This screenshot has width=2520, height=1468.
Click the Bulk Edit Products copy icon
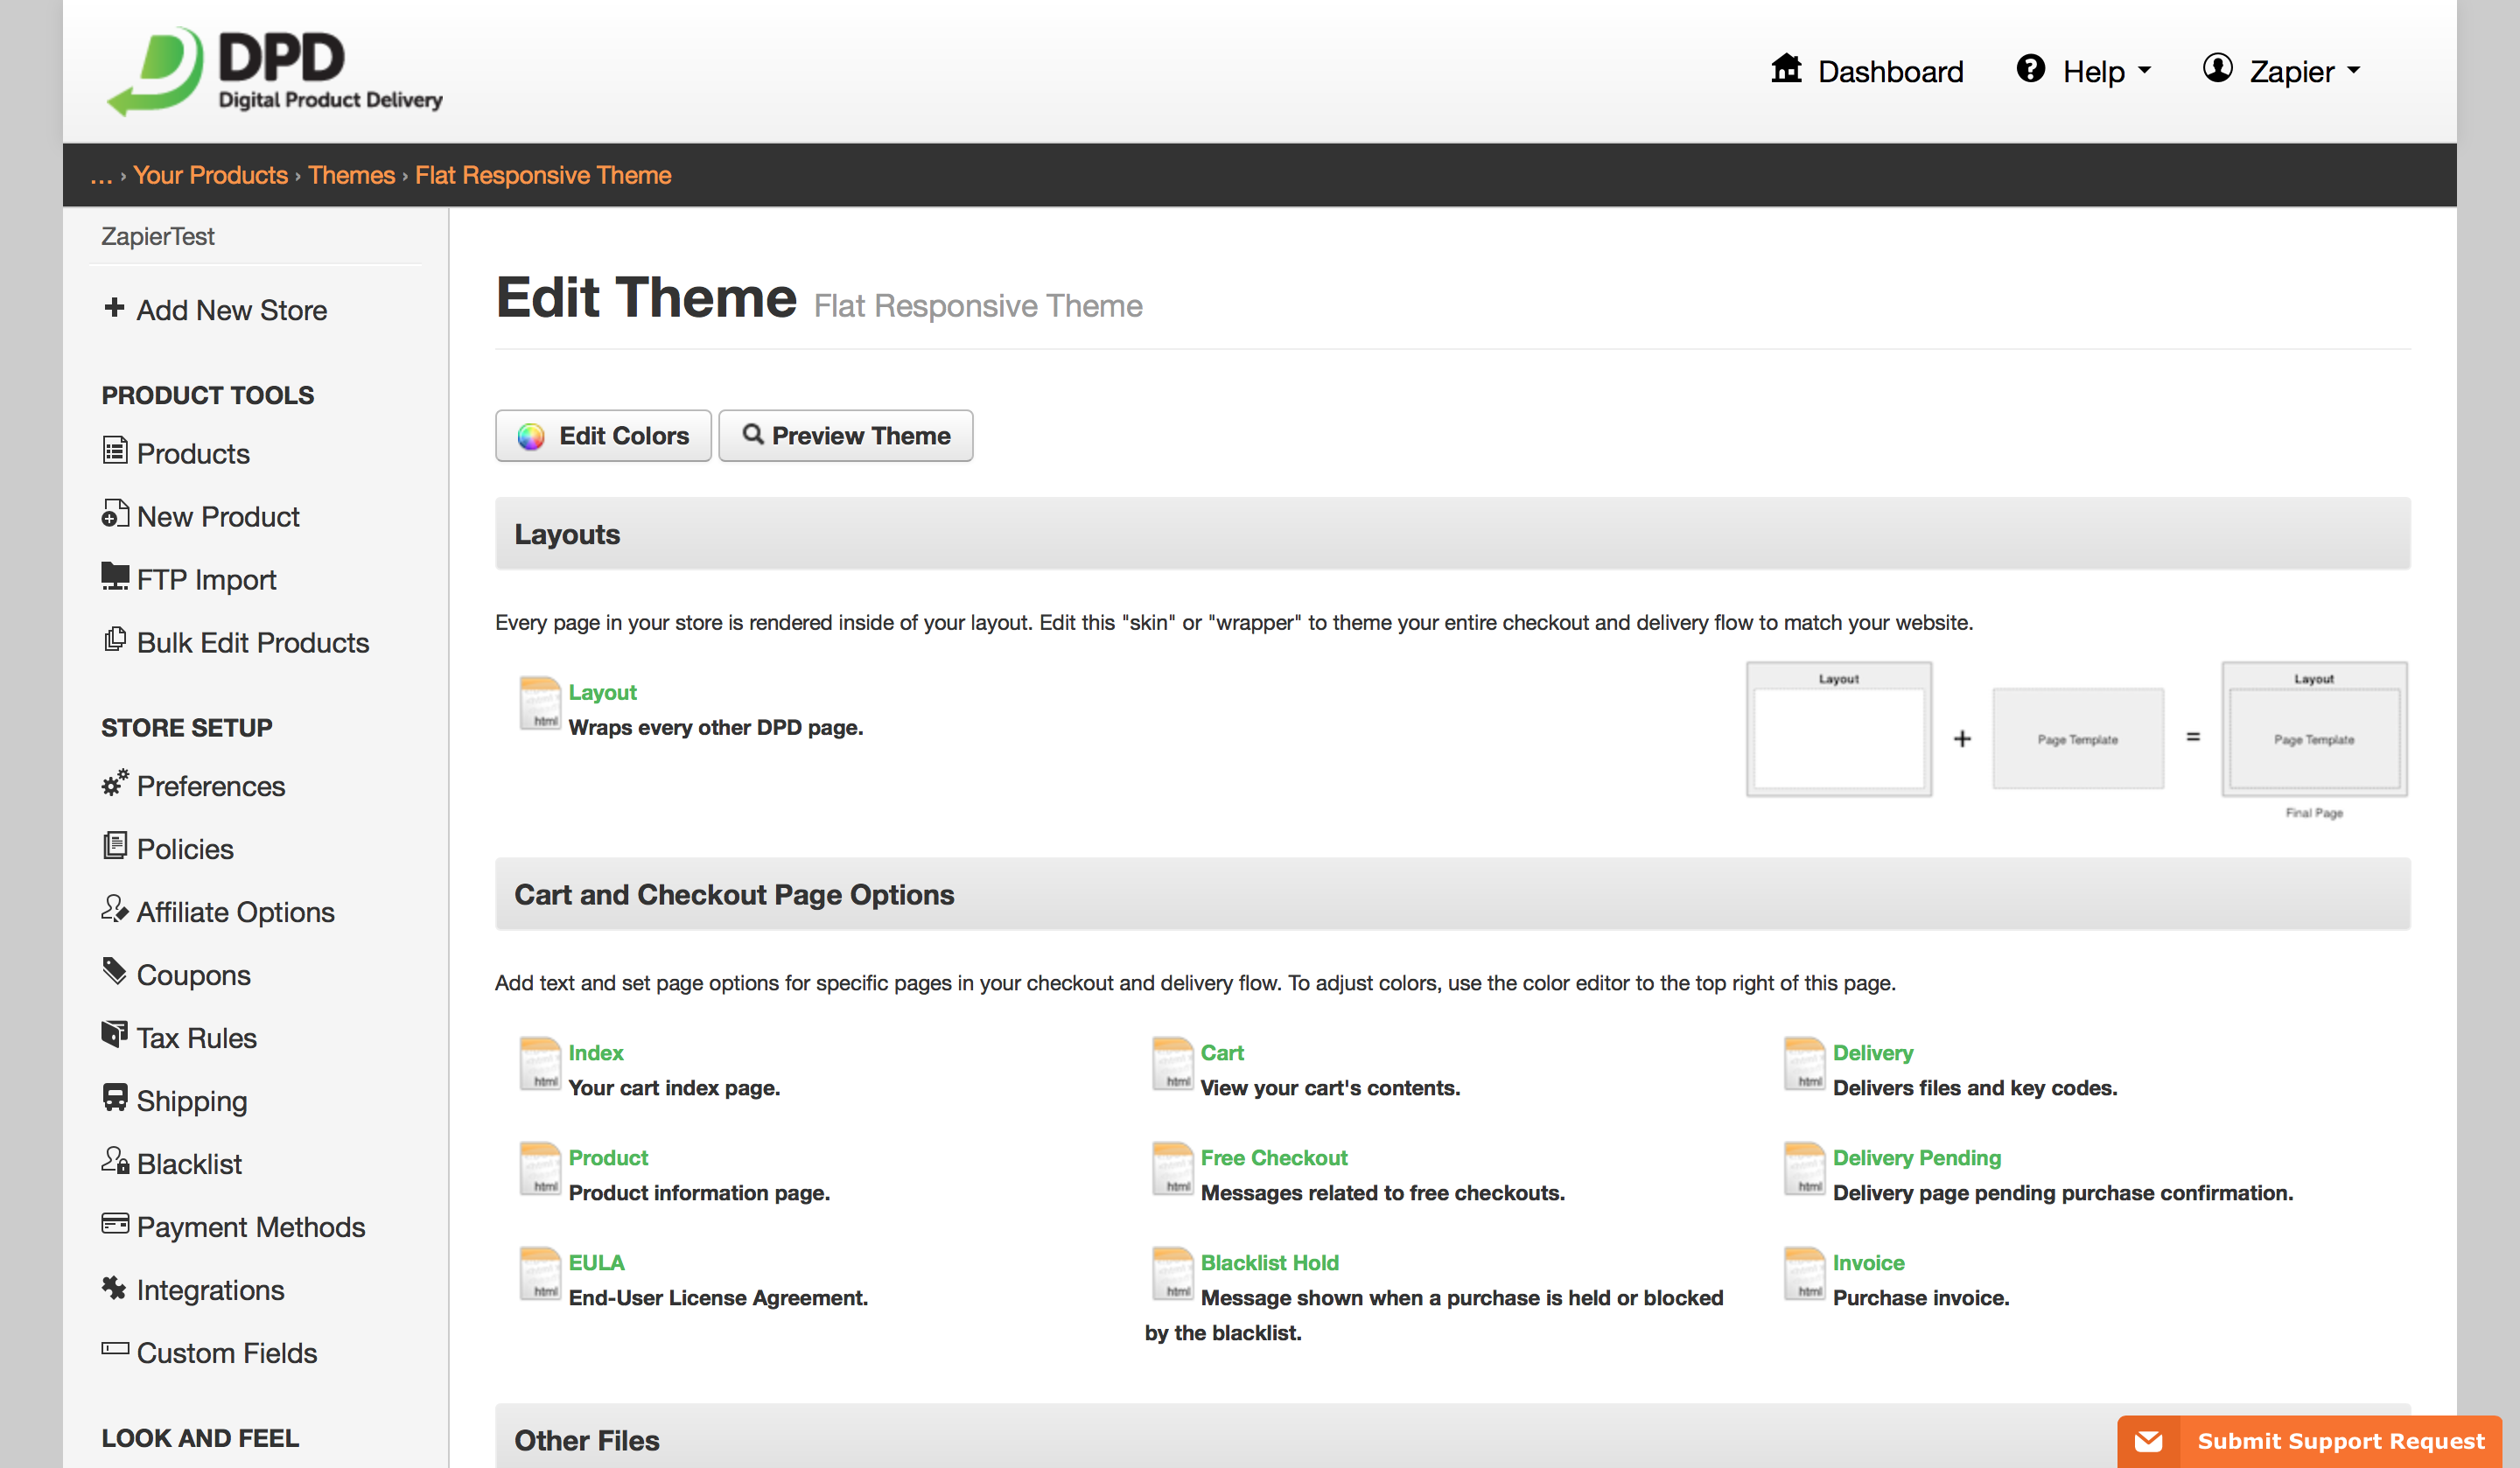coord(115,640)
